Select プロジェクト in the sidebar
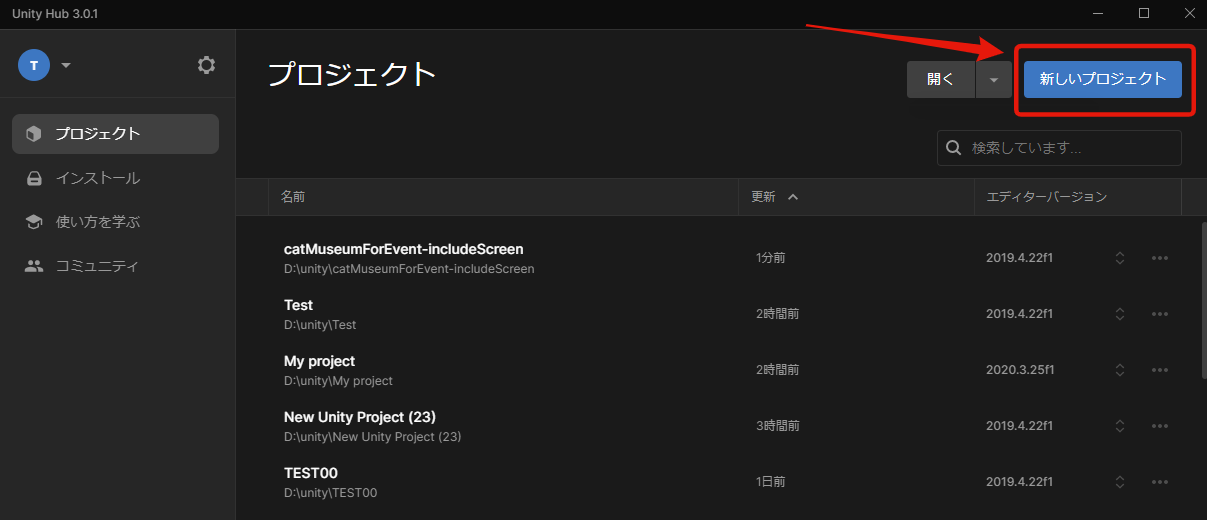Viewport: 1207px width, 520px height. pos(115,134)
